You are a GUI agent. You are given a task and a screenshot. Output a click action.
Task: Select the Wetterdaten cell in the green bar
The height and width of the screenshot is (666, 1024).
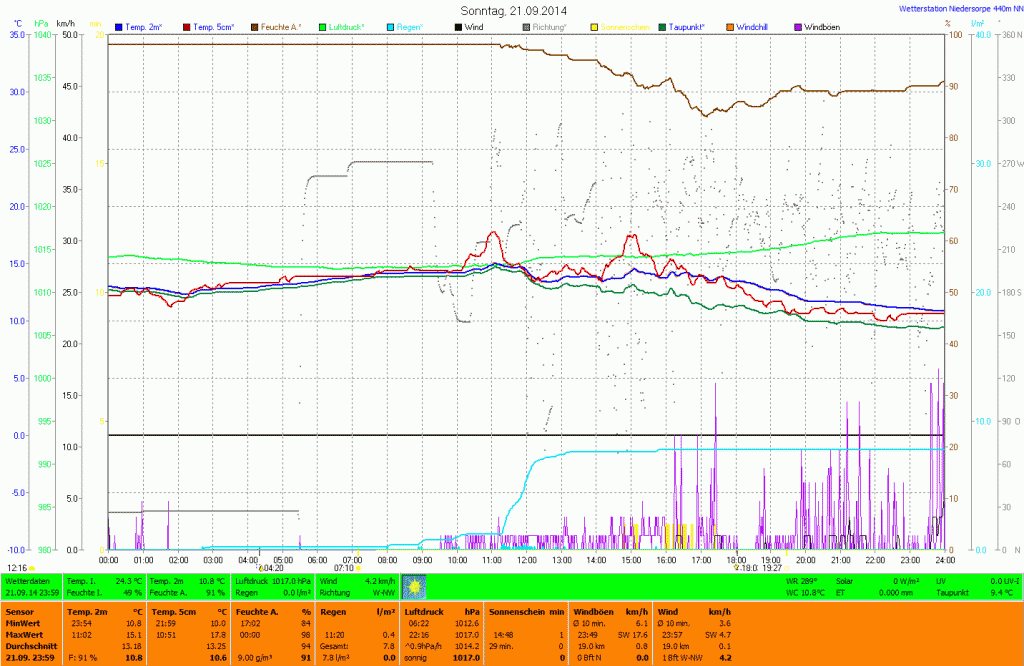pos(28,580)
